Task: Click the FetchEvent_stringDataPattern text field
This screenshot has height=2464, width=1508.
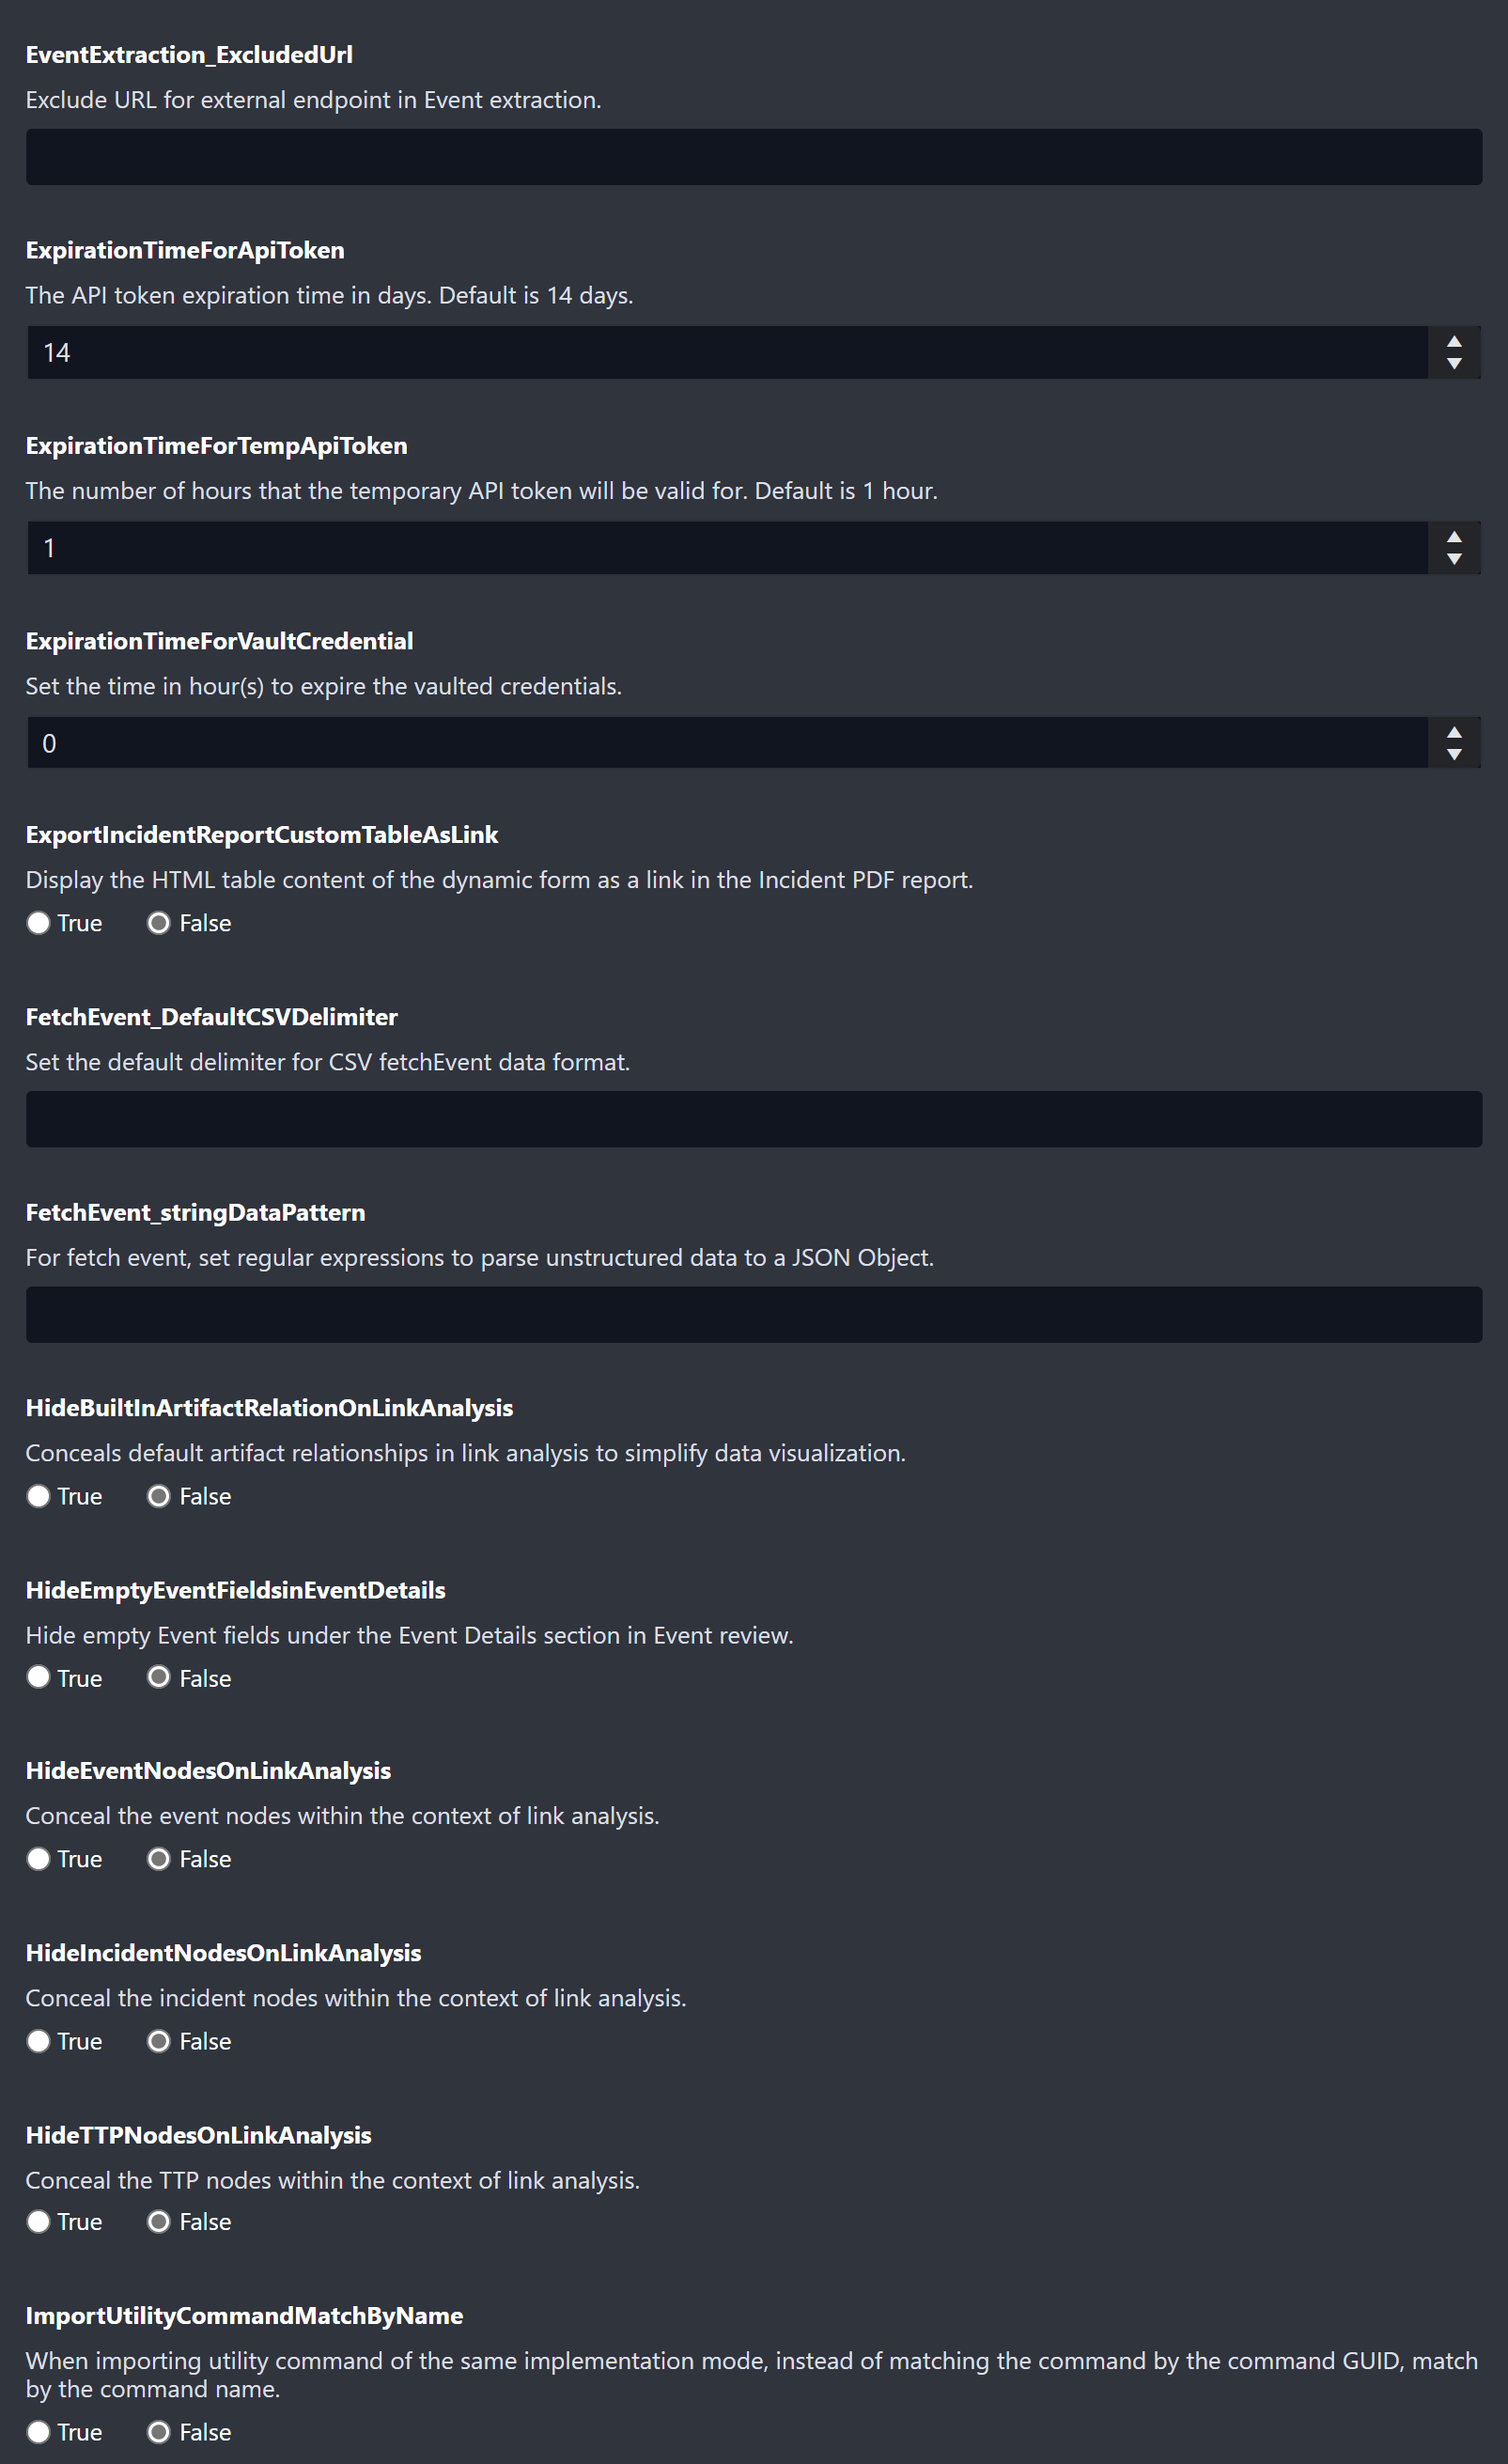Action: click(753, 1315)
